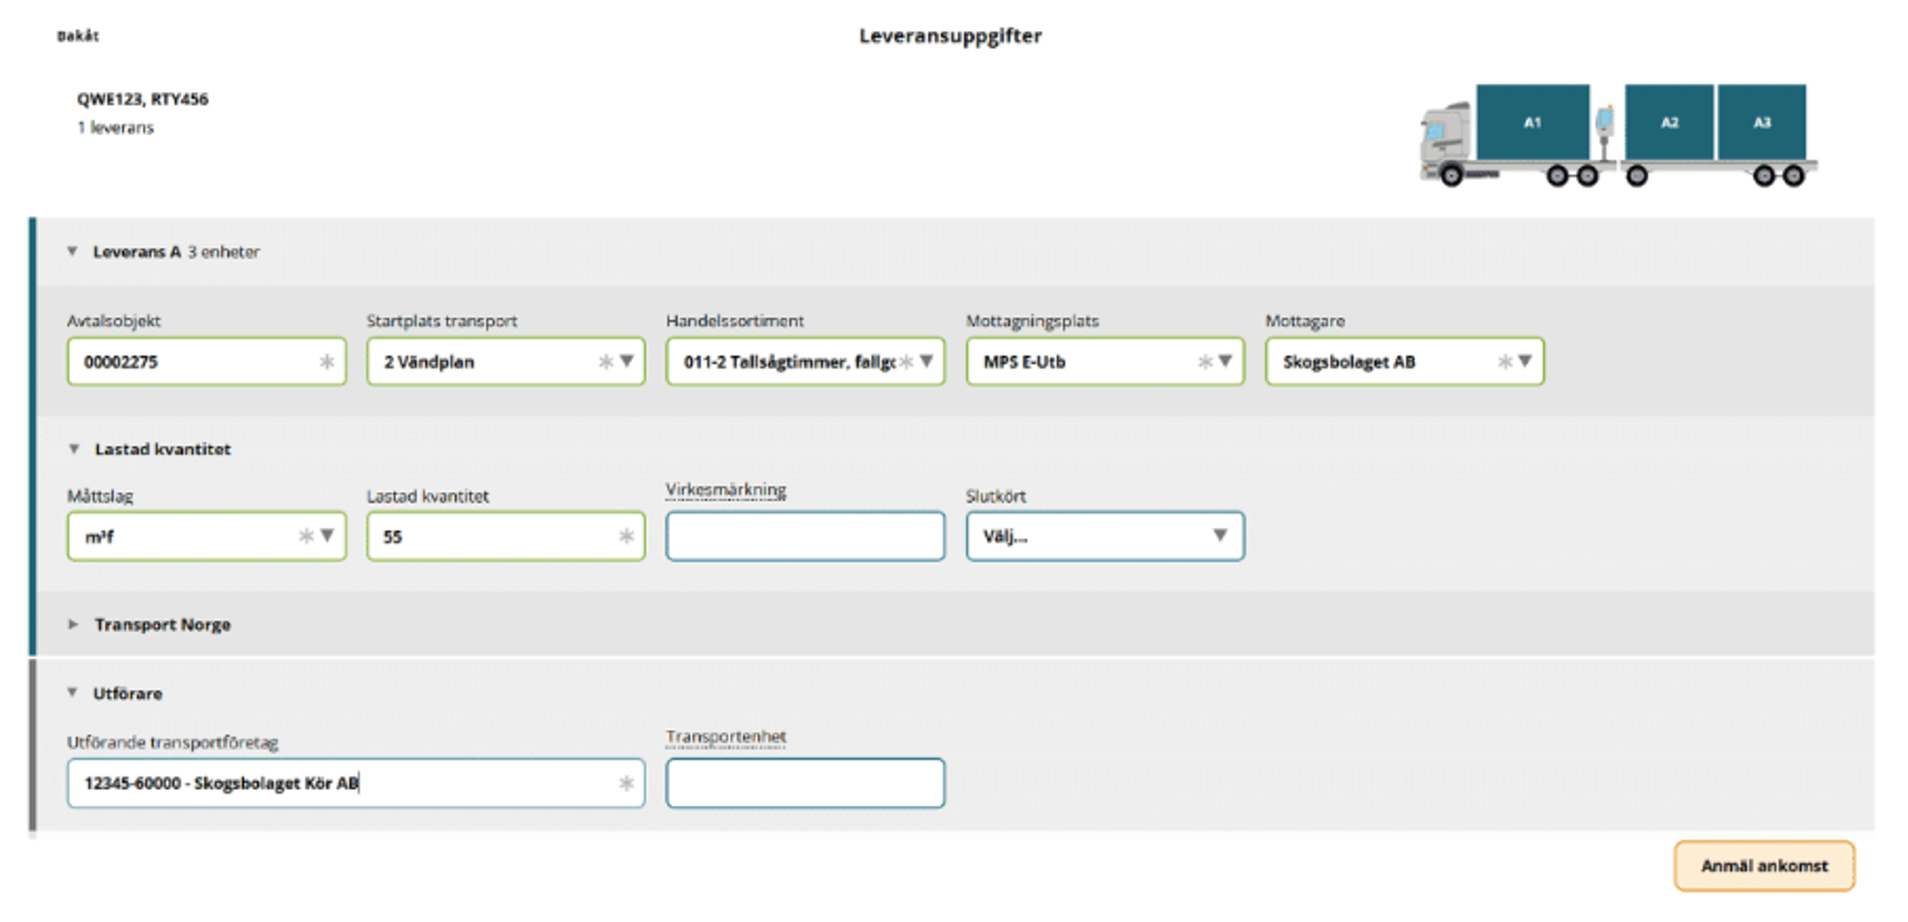Click the Virkesmärkning label
1908x922 pixels.
pos(726,490)
